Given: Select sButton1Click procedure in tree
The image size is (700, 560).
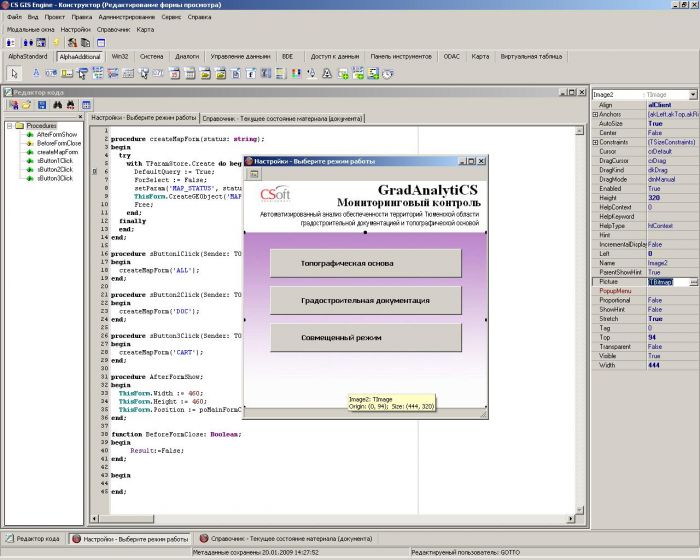Looking at the screenshot, I should [55, 161].
